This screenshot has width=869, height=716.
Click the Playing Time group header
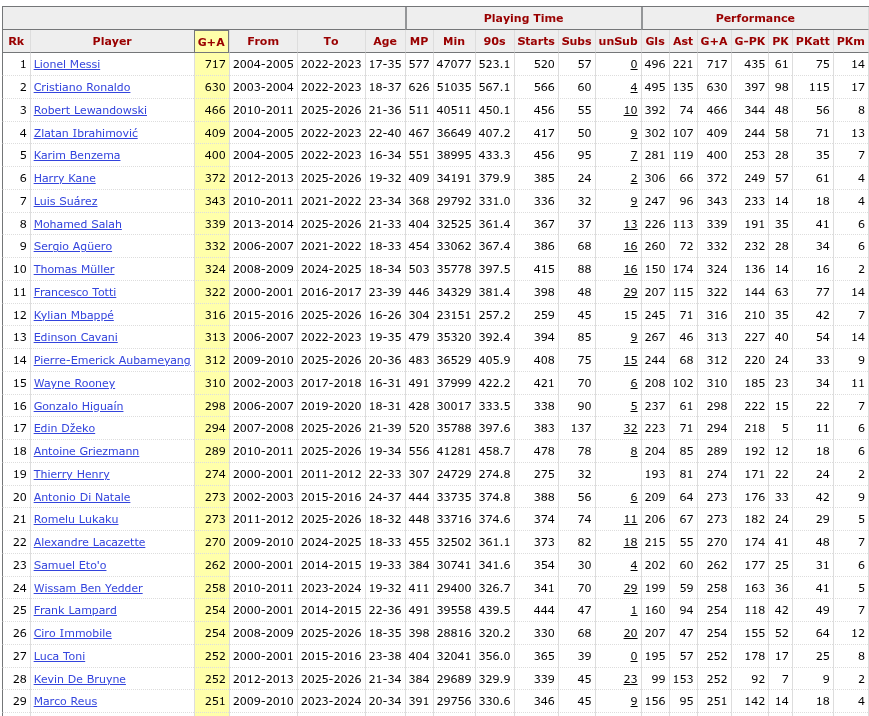[524, 18]
